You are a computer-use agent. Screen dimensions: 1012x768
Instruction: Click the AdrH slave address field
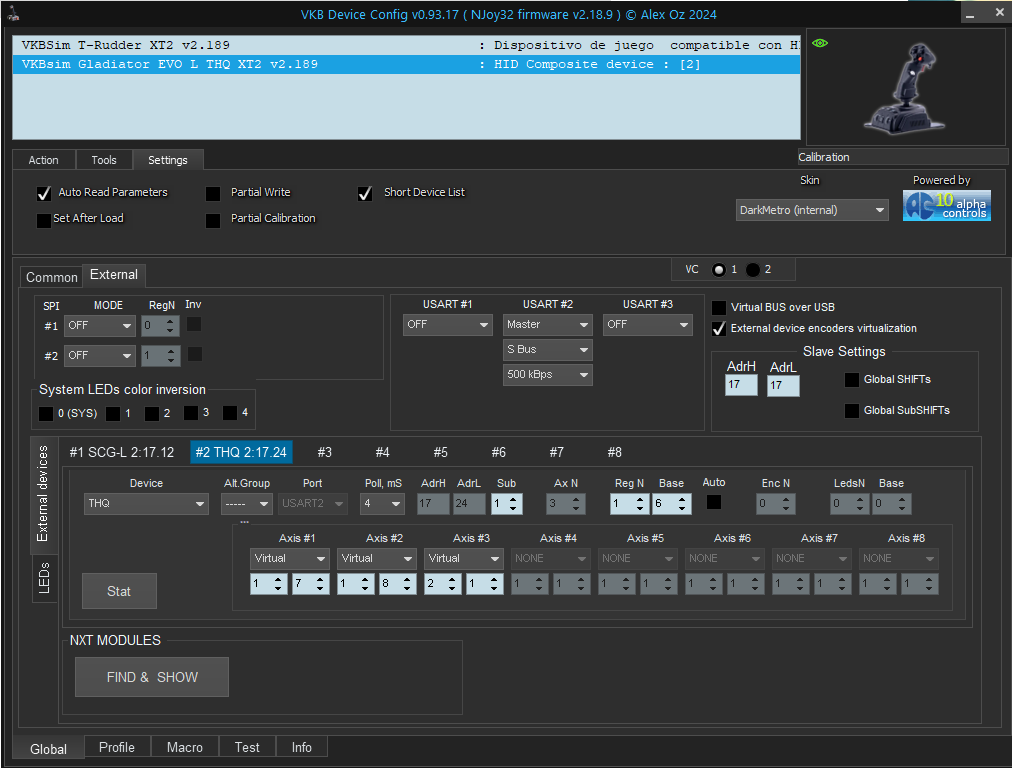click(x=741, y=385)
